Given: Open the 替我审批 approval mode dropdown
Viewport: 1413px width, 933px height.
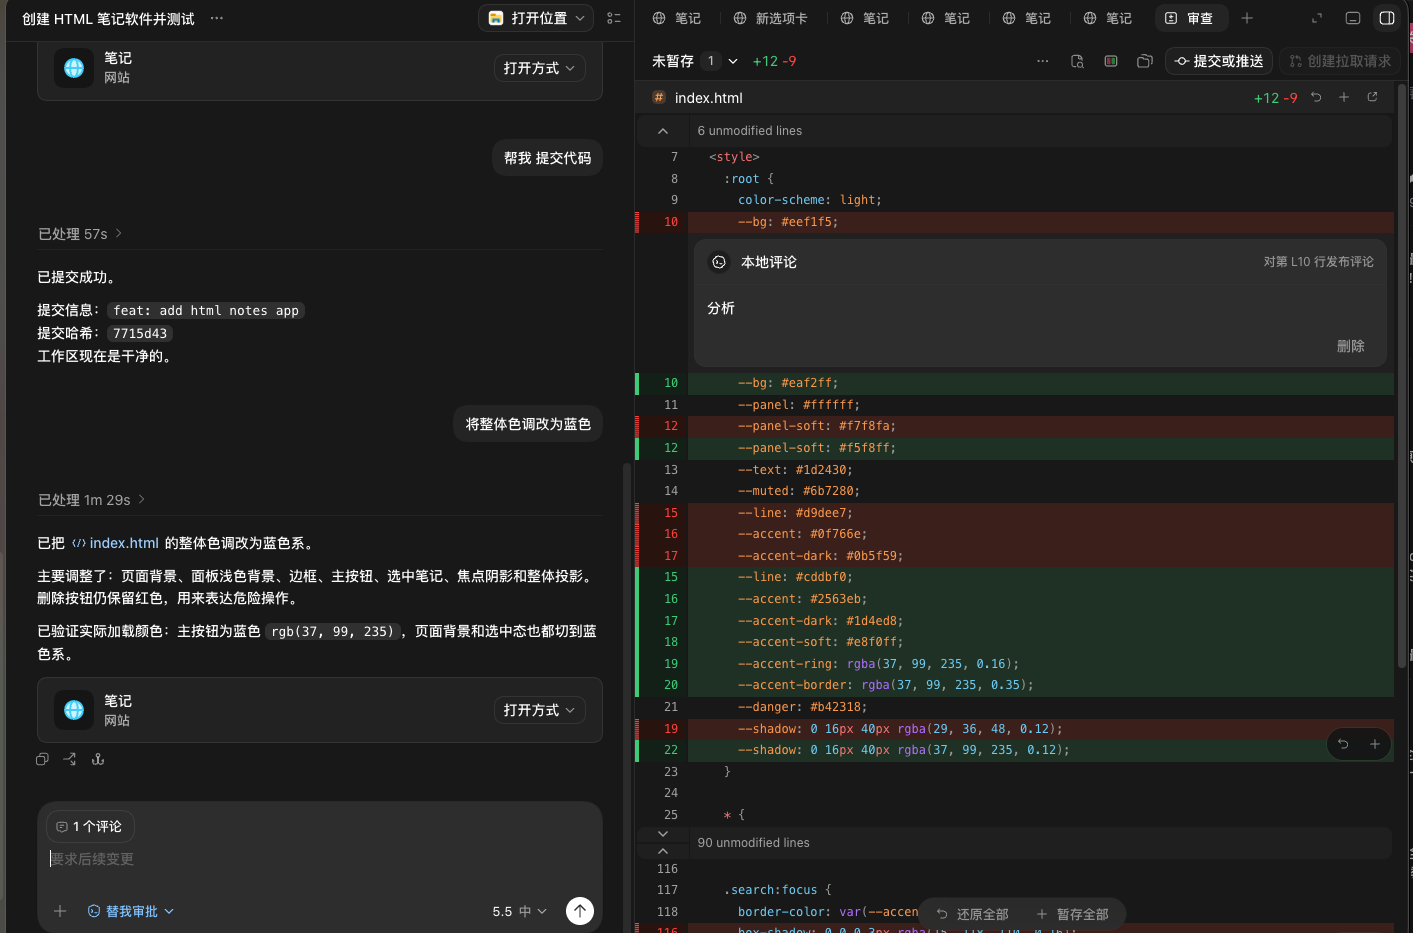Looking at the screenshot, I should 131,911.
